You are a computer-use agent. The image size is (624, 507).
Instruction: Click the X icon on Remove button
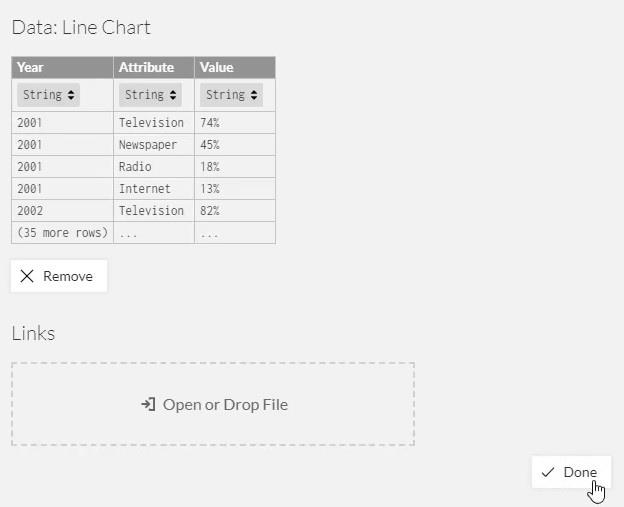click(x=27, y=276)
